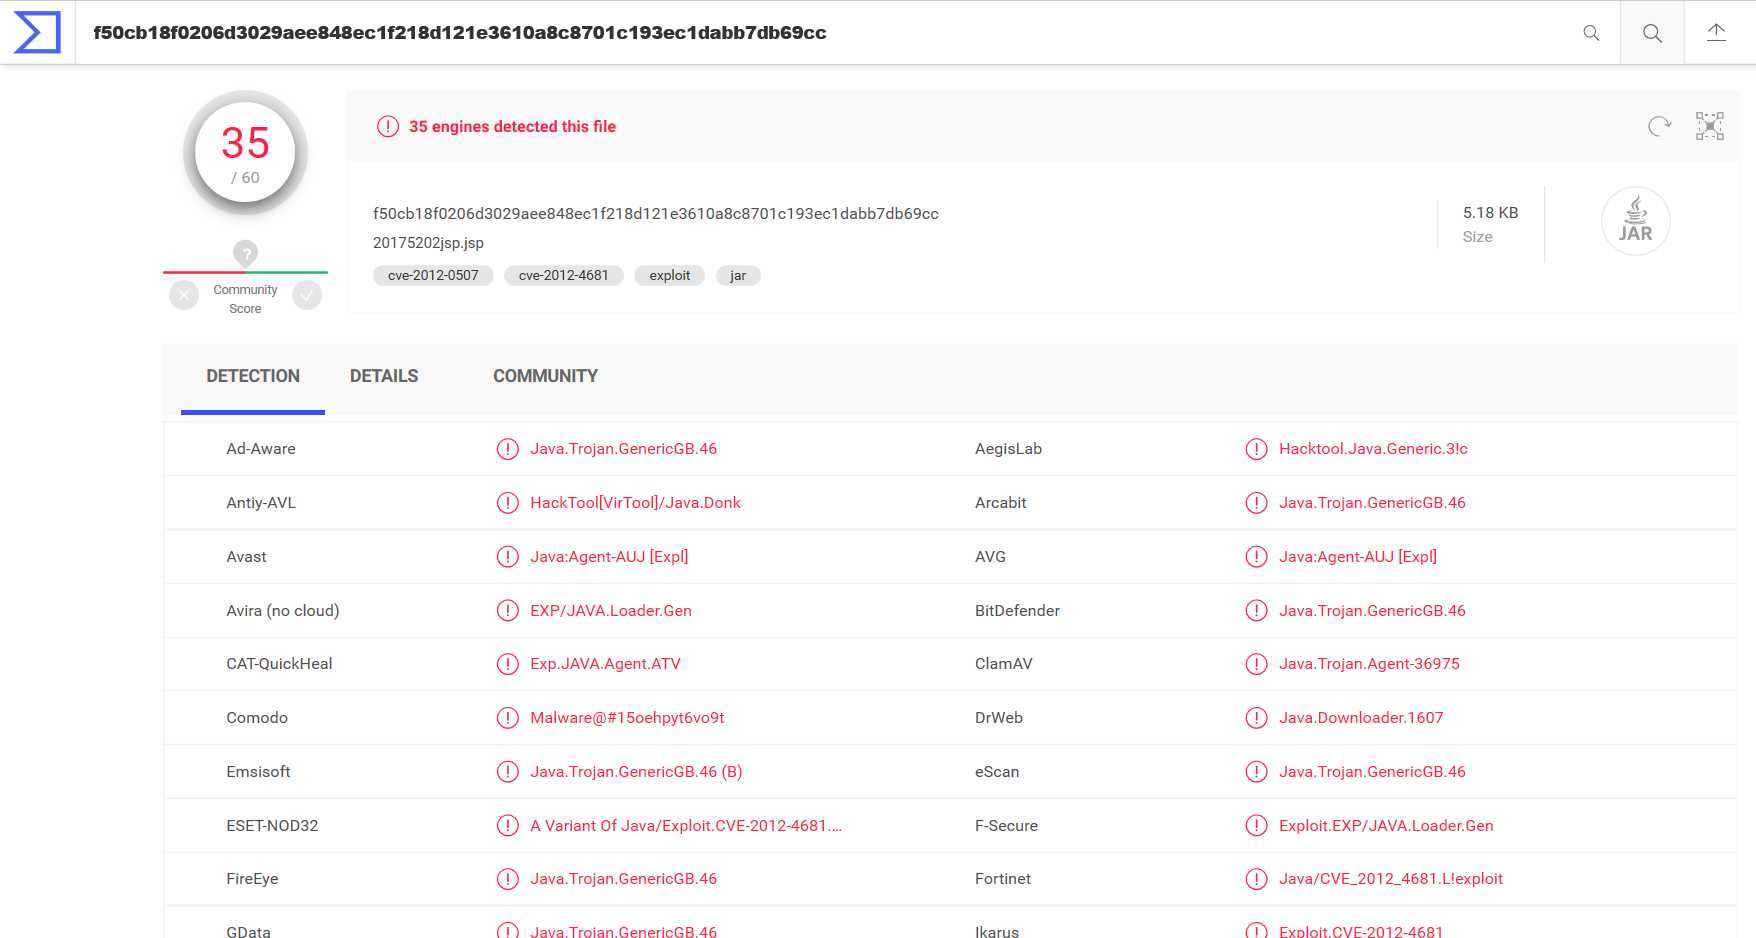This screenshot has width=1756, height=938.
Task: Click EXP/JAVA.Loader.Gen Avira result
Action: click(611, 611)
